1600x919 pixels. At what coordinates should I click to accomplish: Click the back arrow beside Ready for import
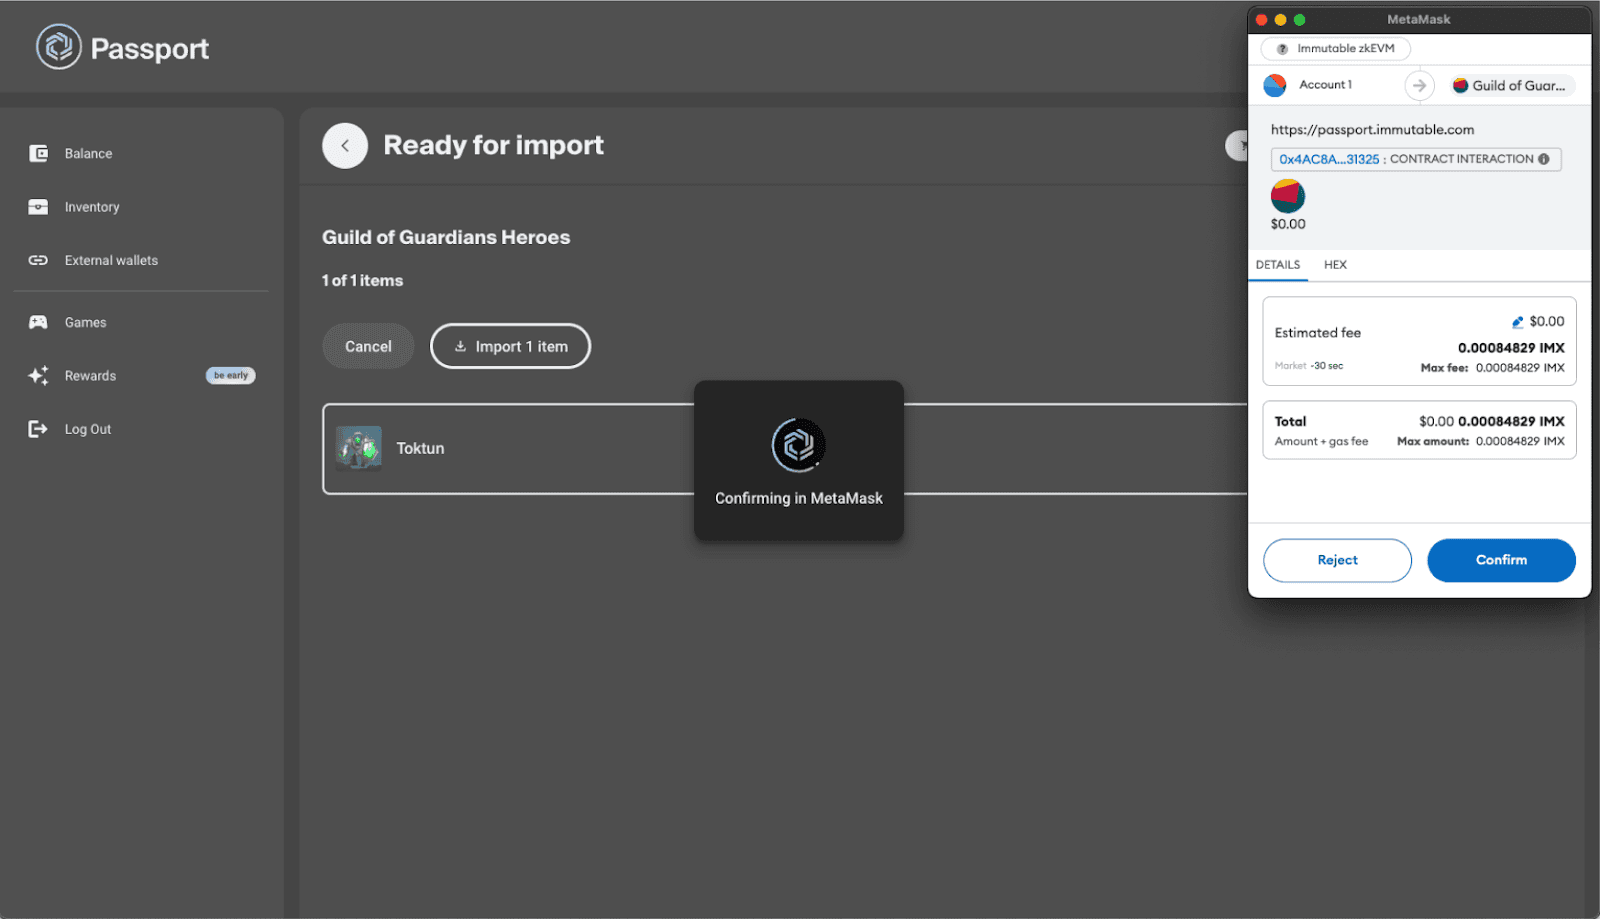click(344, 145)
